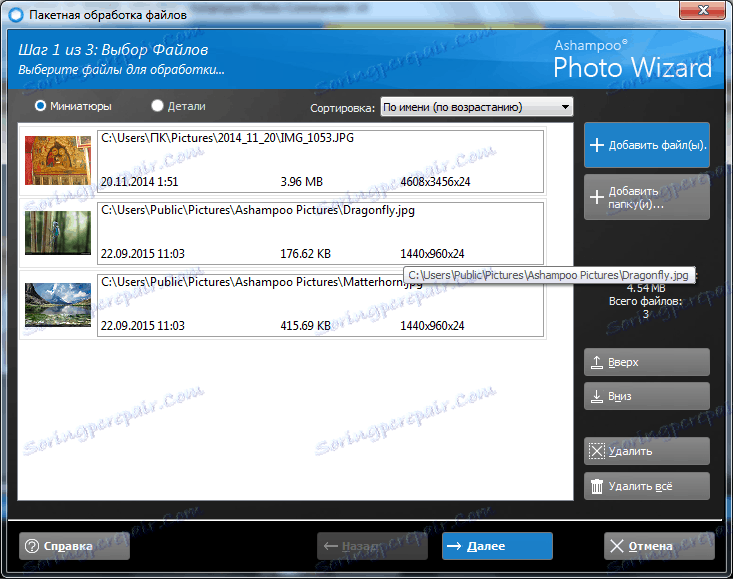Image resolution: width=733 pixels, height=579 pixels.
Task: Click the plus icon on Добавить папку(и)
Action: [x=596, y=197]
